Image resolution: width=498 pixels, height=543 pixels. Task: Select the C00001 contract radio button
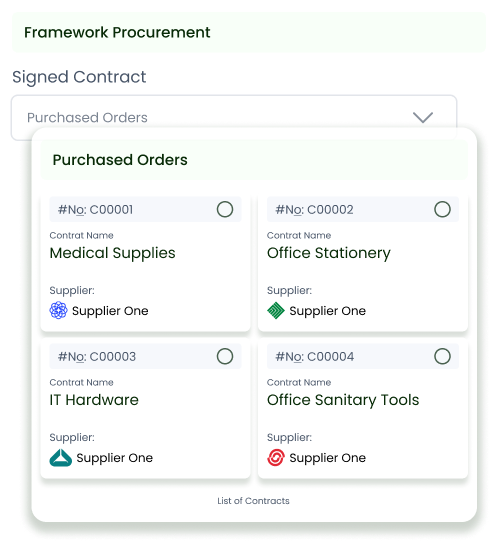pos(225,209)
